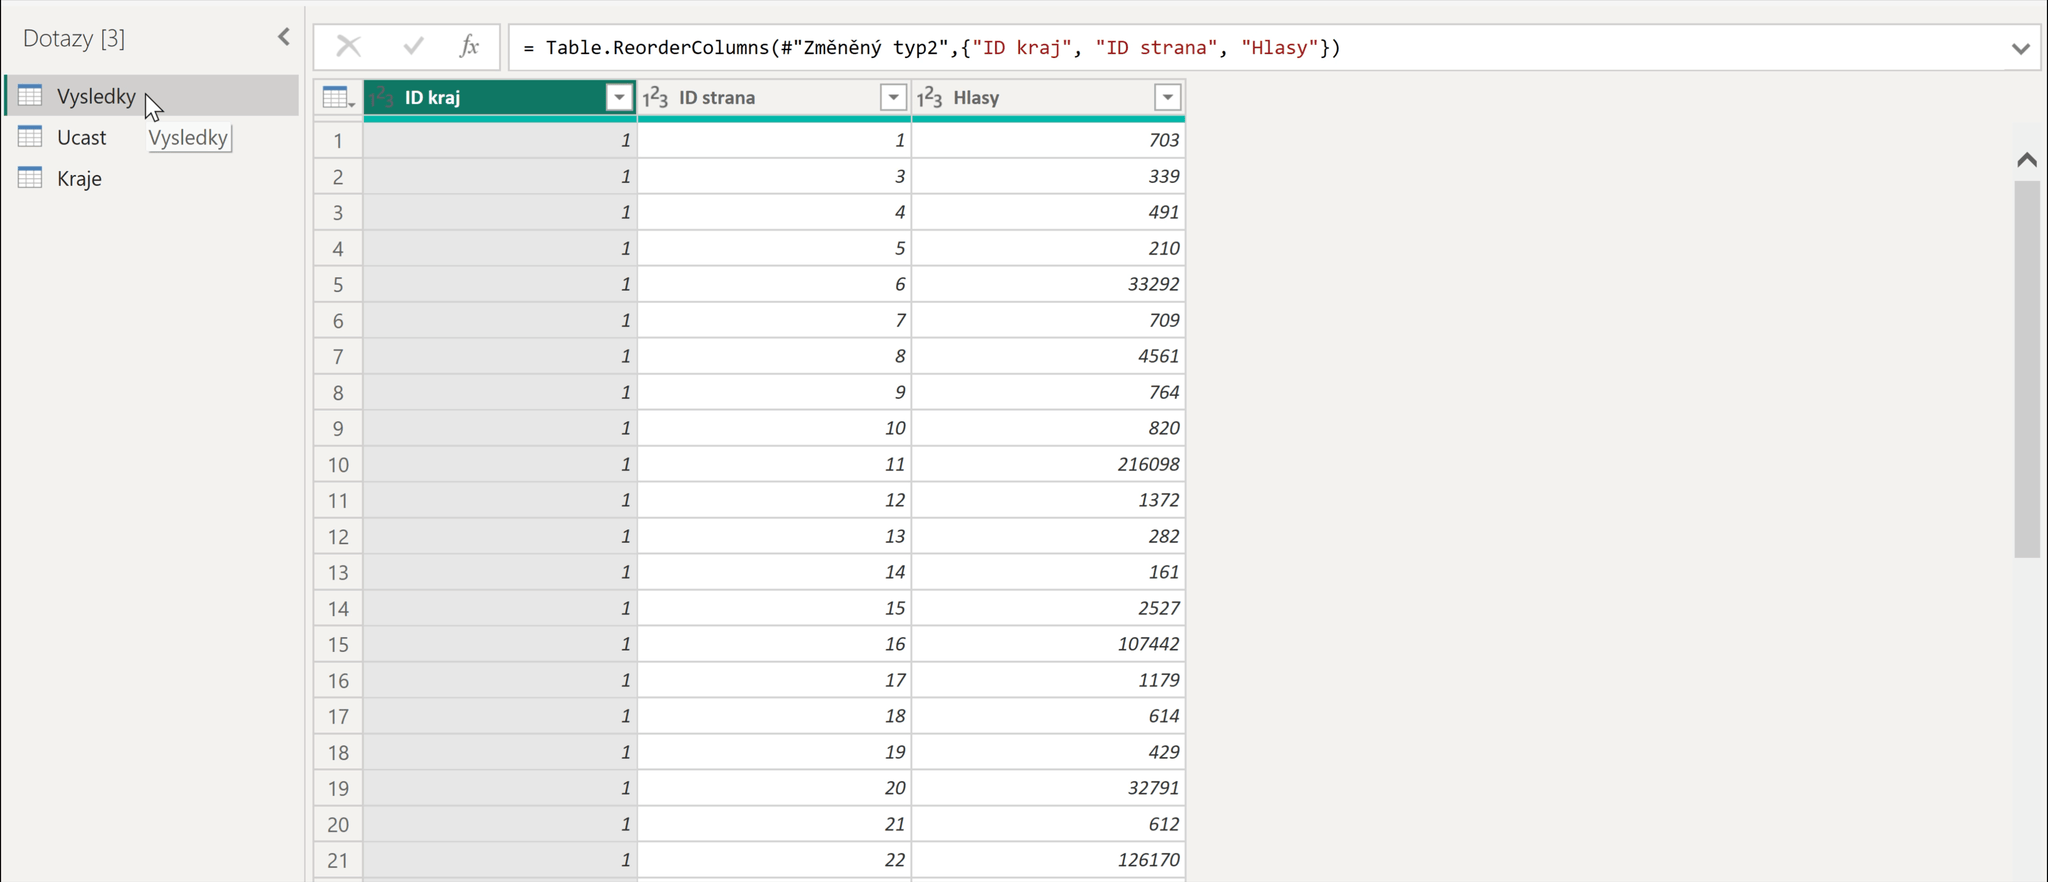Viewport: 2048px width, 882px height.
Task: Click the Hlasy cell 4561
Action: 1048,356
